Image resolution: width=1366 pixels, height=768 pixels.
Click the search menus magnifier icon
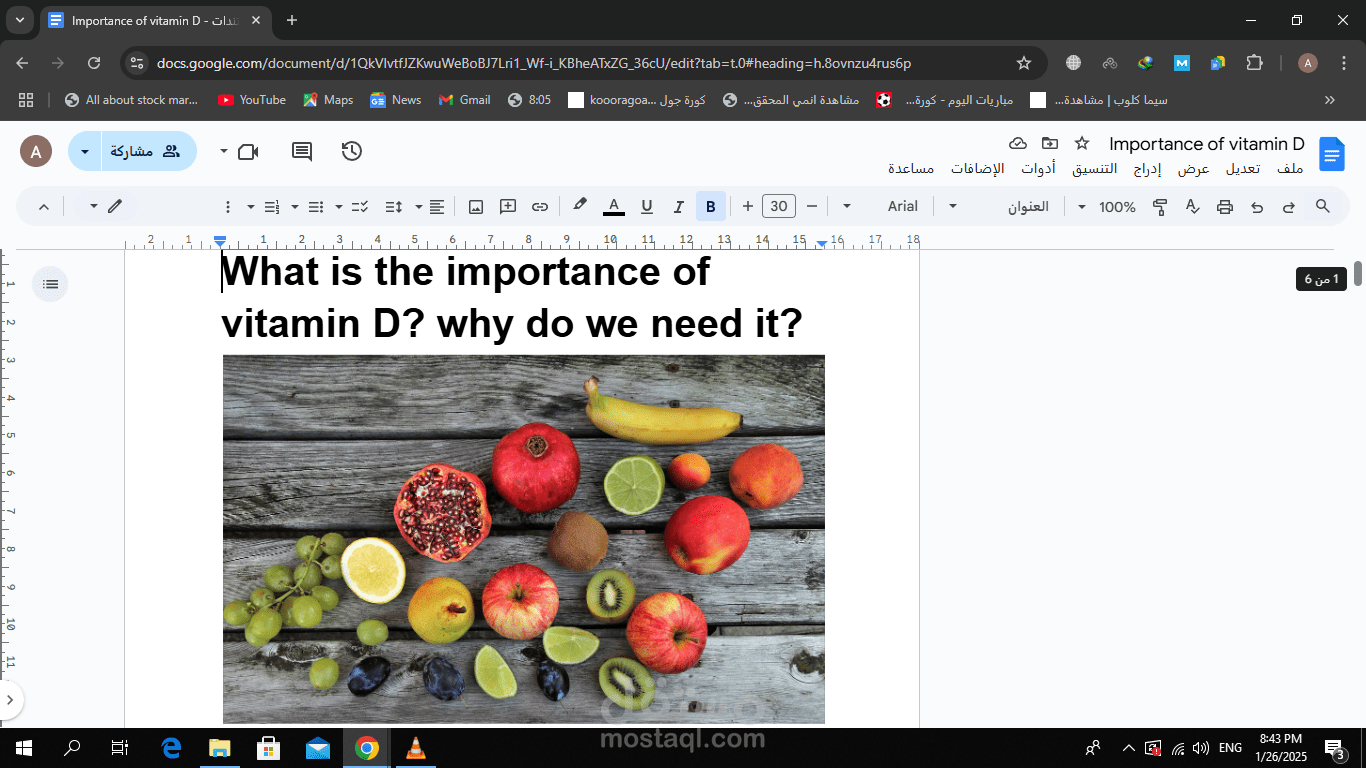[x=1322, y=206]
